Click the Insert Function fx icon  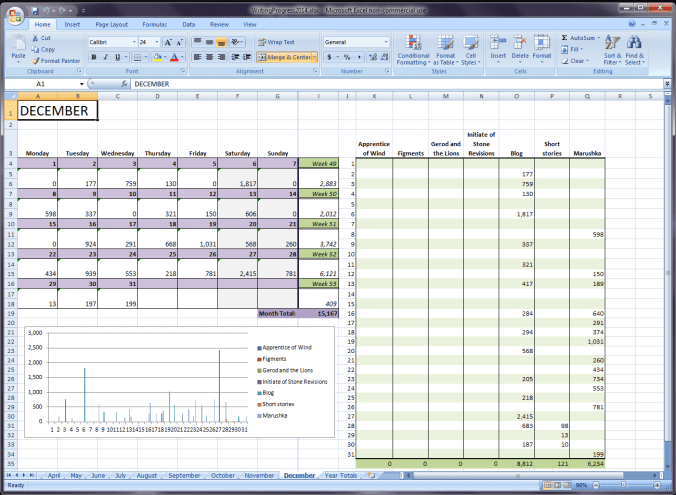click(124, 84)
